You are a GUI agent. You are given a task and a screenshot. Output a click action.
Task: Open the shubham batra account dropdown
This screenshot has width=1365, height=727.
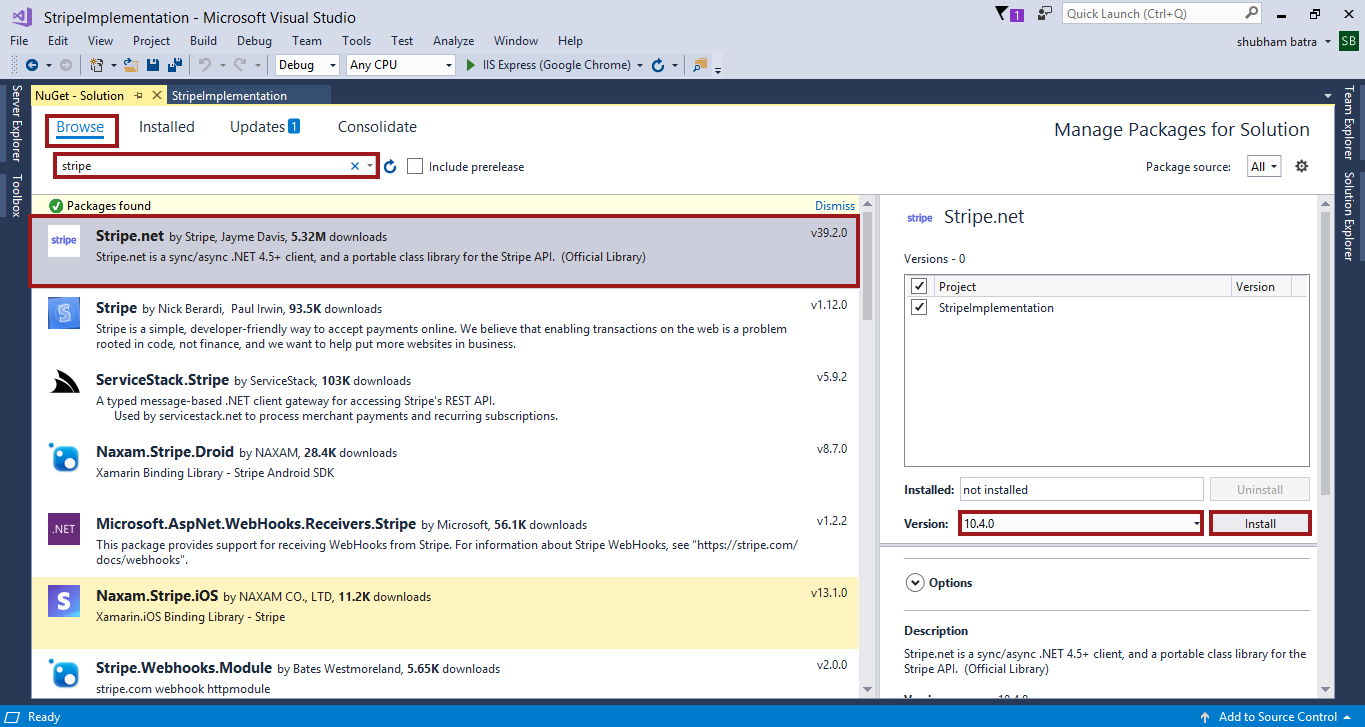click(x=1327, y=41)
